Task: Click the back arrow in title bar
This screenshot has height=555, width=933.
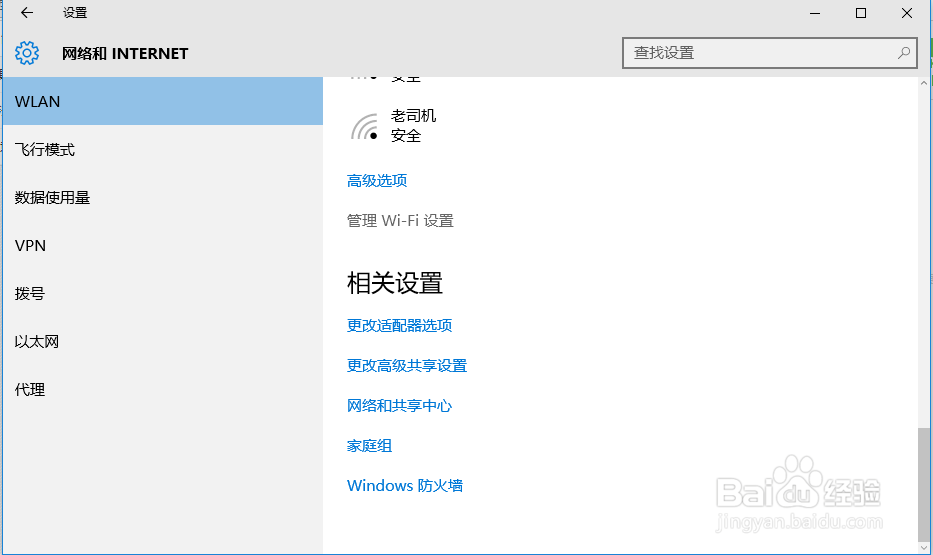Action: 27,12
